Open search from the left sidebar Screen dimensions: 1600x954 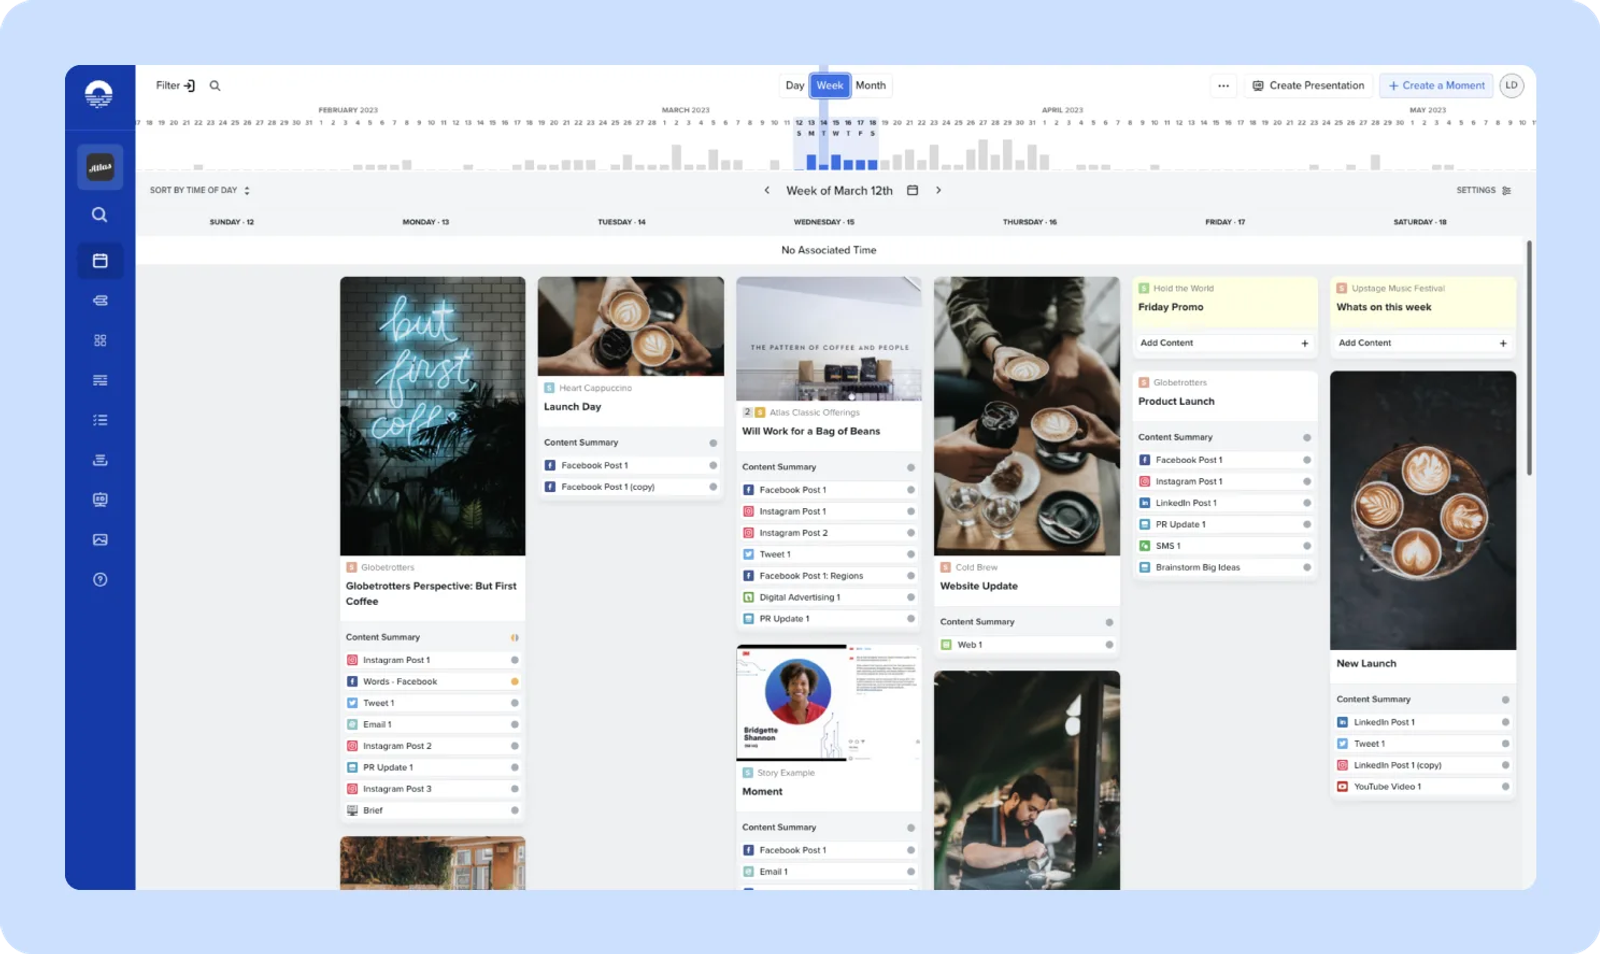tap(100, 215)
